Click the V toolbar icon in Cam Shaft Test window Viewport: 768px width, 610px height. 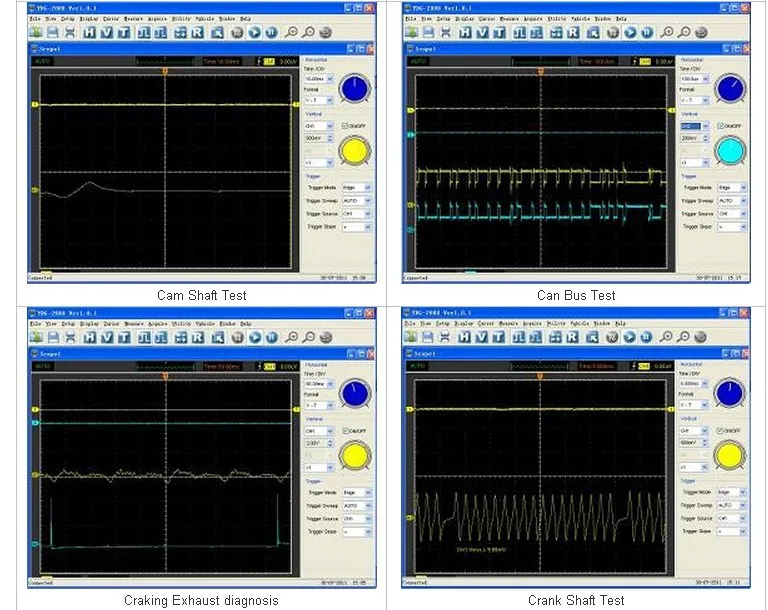click(x=106, y=32)
